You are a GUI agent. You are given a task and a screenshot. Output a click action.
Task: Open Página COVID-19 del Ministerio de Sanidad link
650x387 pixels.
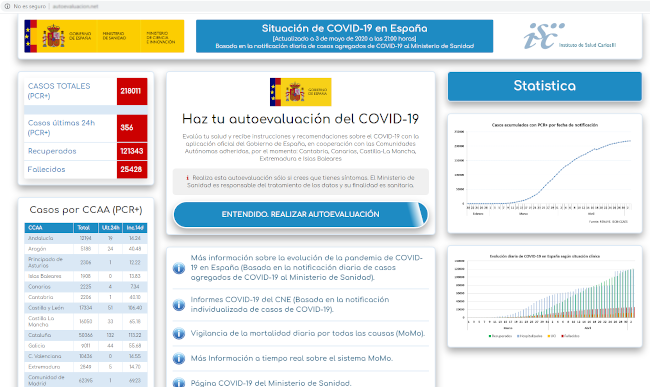(271, 383)
